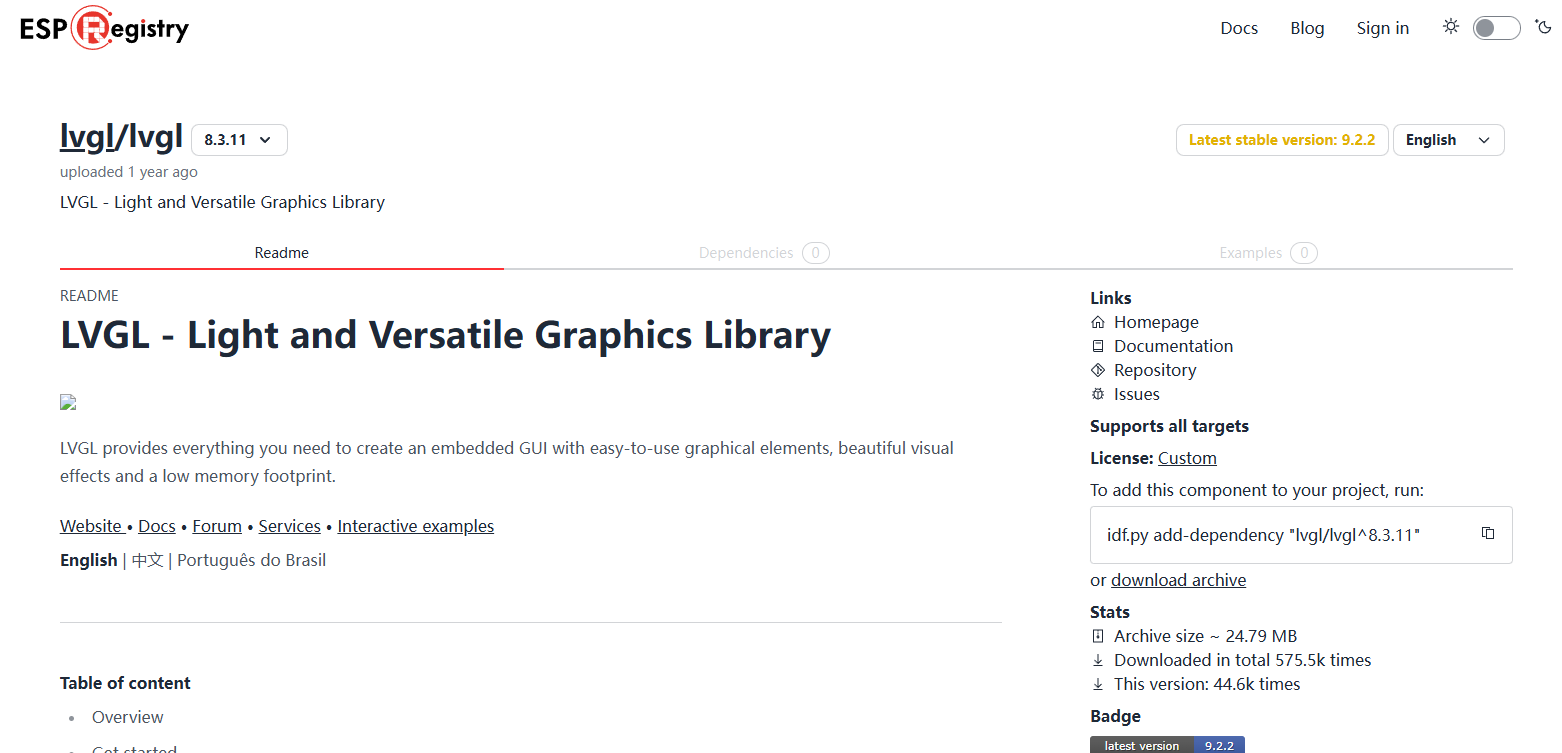Open the Blog page
This screenshot has height=753, width=1562.
[x=1307, y=28]
